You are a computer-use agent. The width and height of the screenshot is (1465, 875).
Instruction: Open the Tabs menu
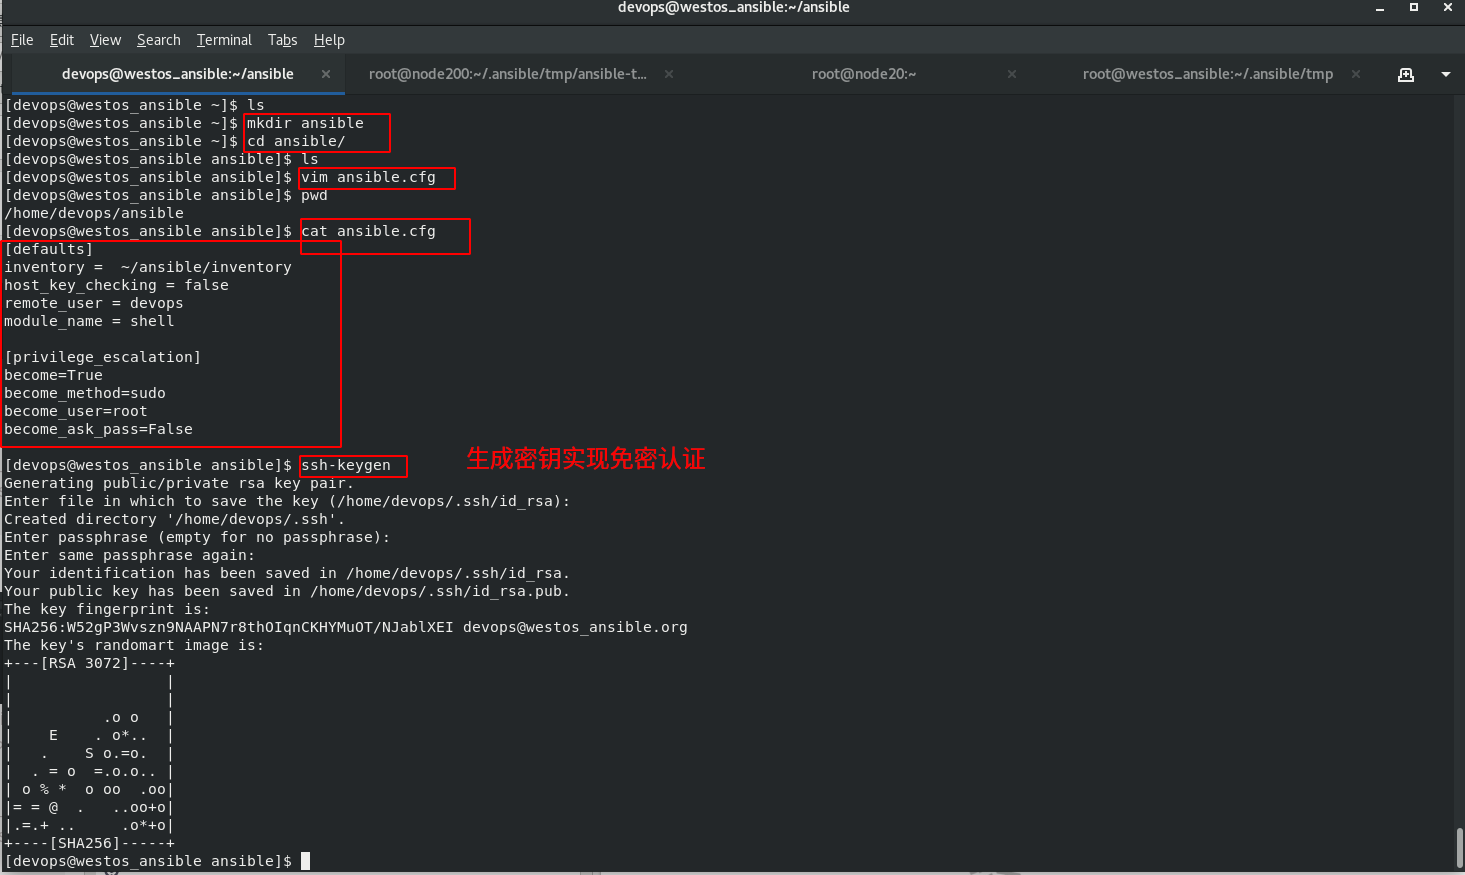283,40
